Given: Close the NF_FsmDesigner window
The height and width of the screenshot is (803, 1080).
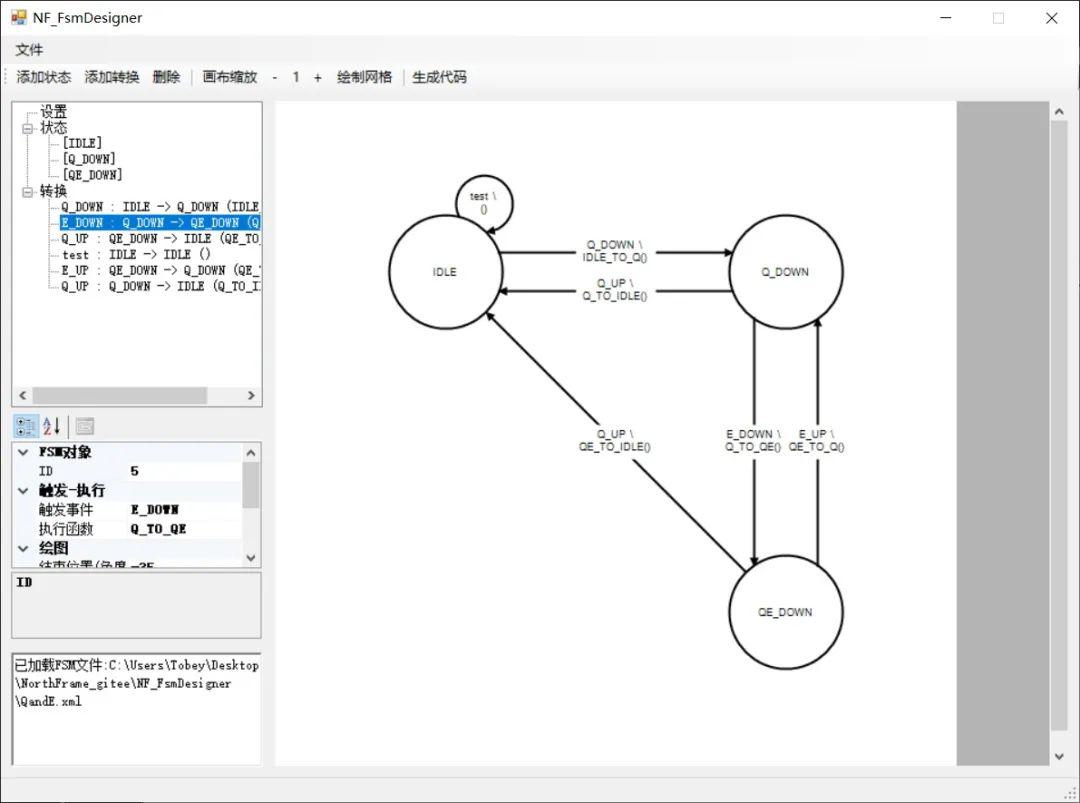Looking at the screenshot, I should (x=1052, y=18).
